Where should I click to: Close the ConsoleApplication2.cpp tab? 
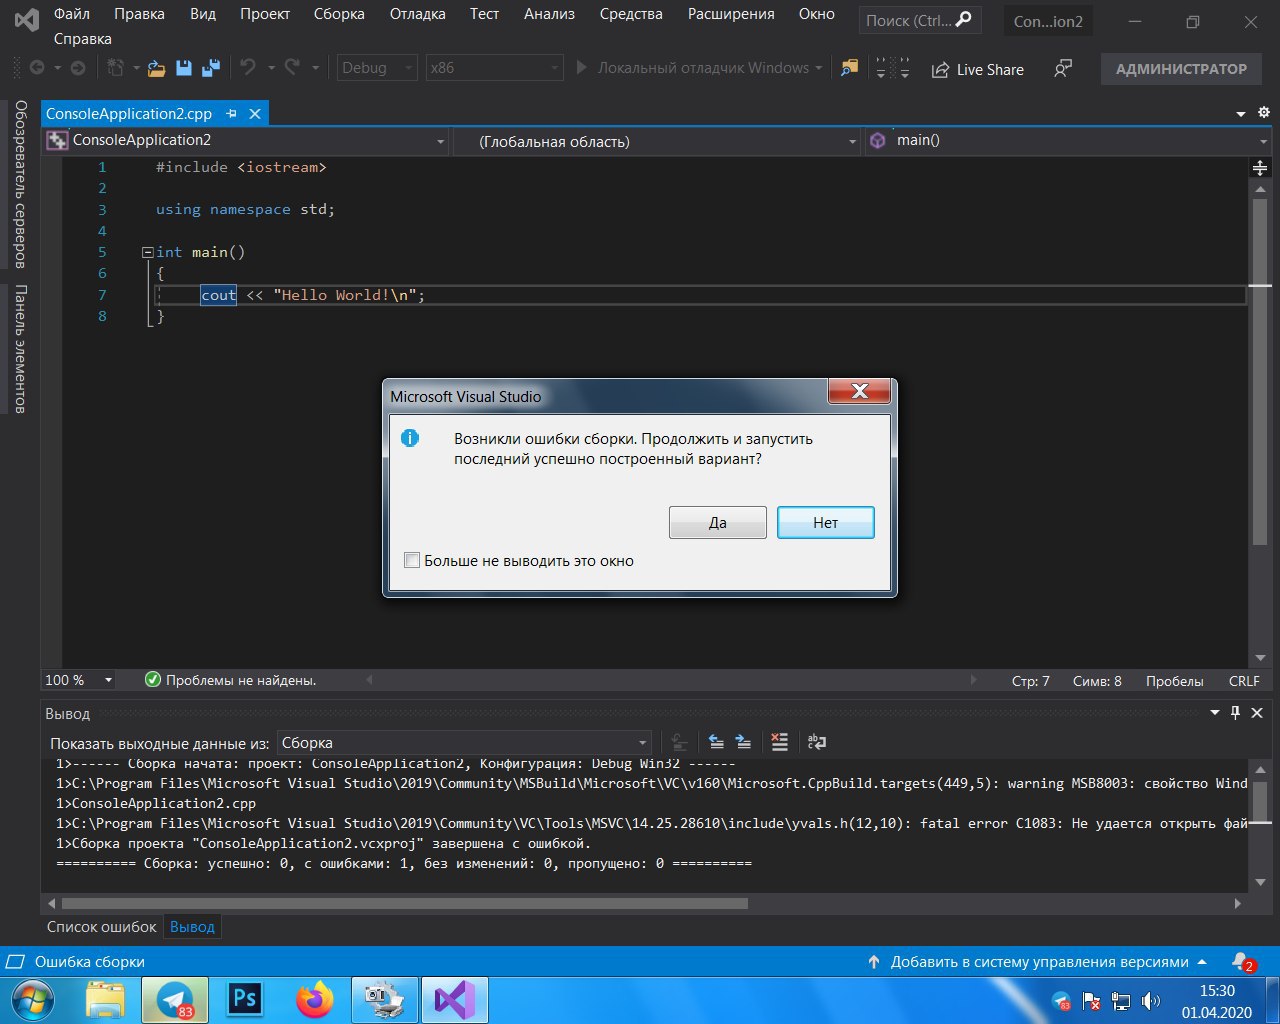tap(255, 114)
